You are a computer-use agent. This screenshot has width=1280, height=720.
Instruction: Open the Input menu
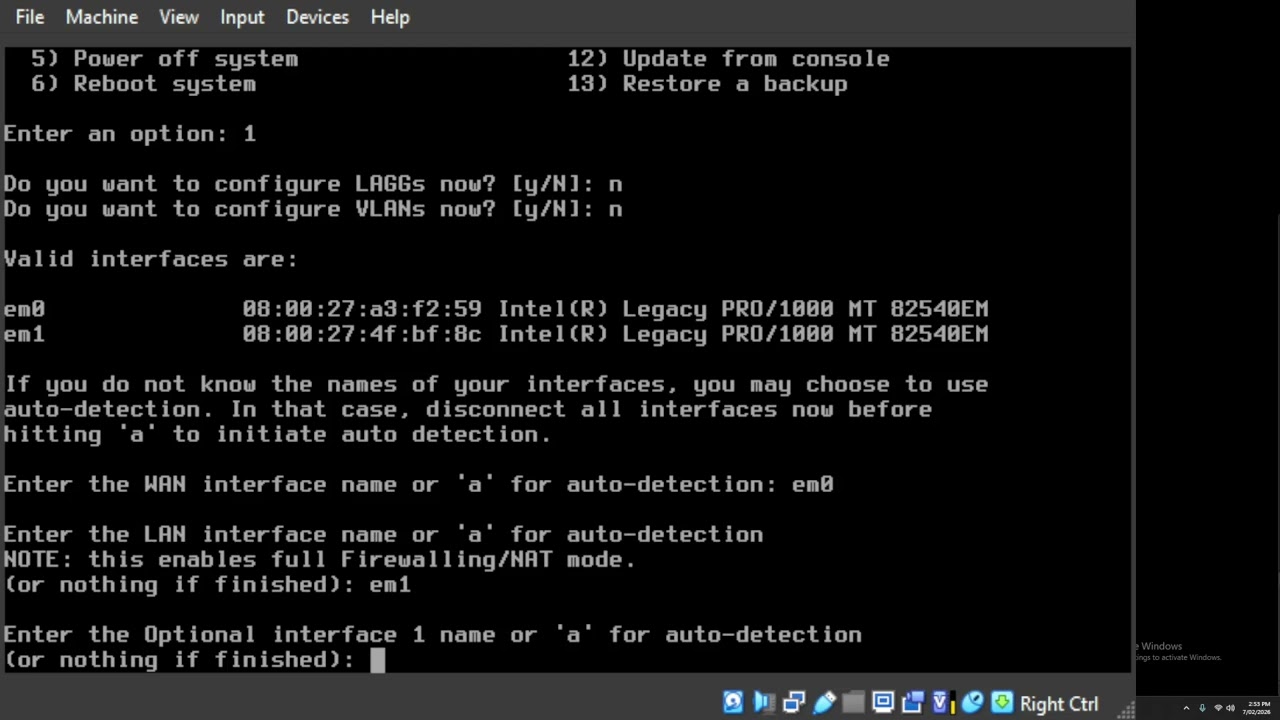(x=242, y=17)
